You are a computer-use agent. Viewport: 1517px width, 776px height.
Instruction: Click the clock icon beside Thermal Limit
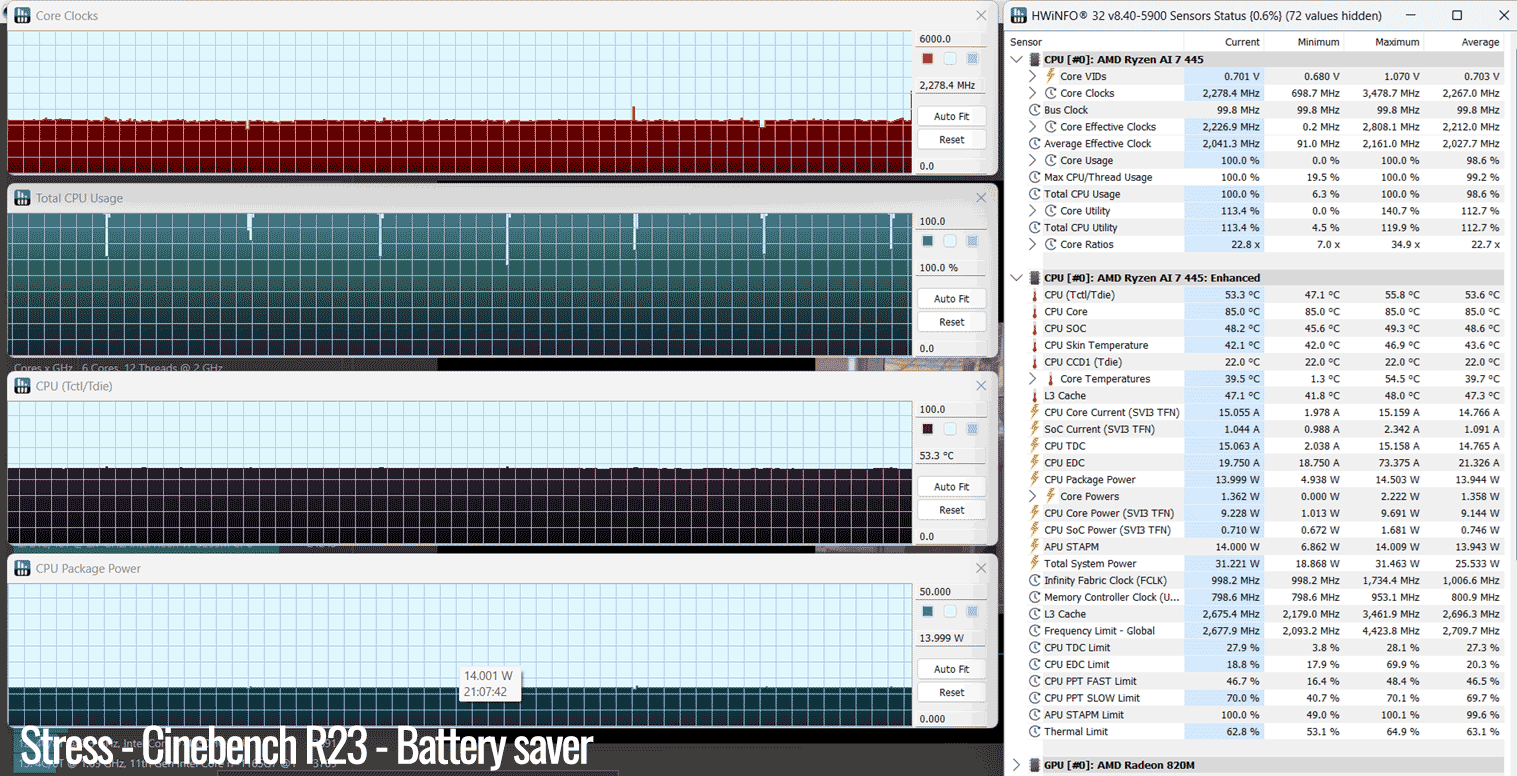click(x=1034, y=731)
